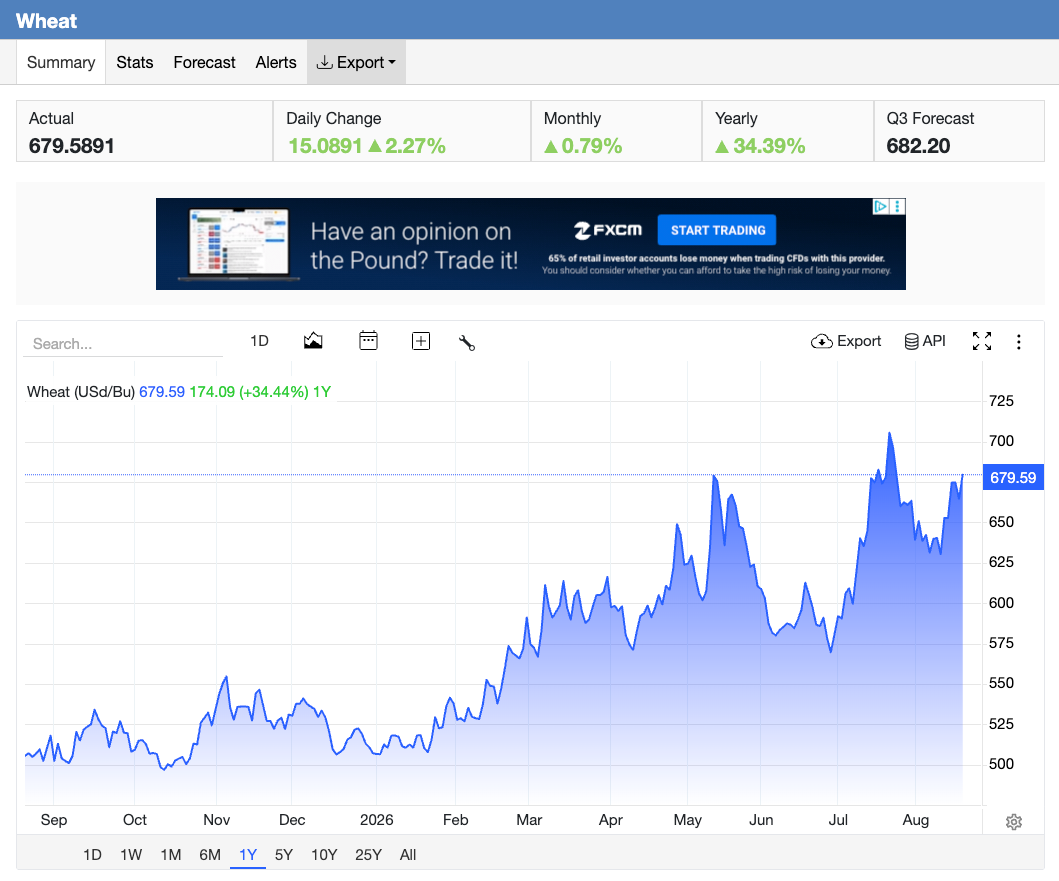This screenshot has height=881, width=1059.
Task: Switch to the Stats tab
Action: pyautogui.click(x=134, y=62)
